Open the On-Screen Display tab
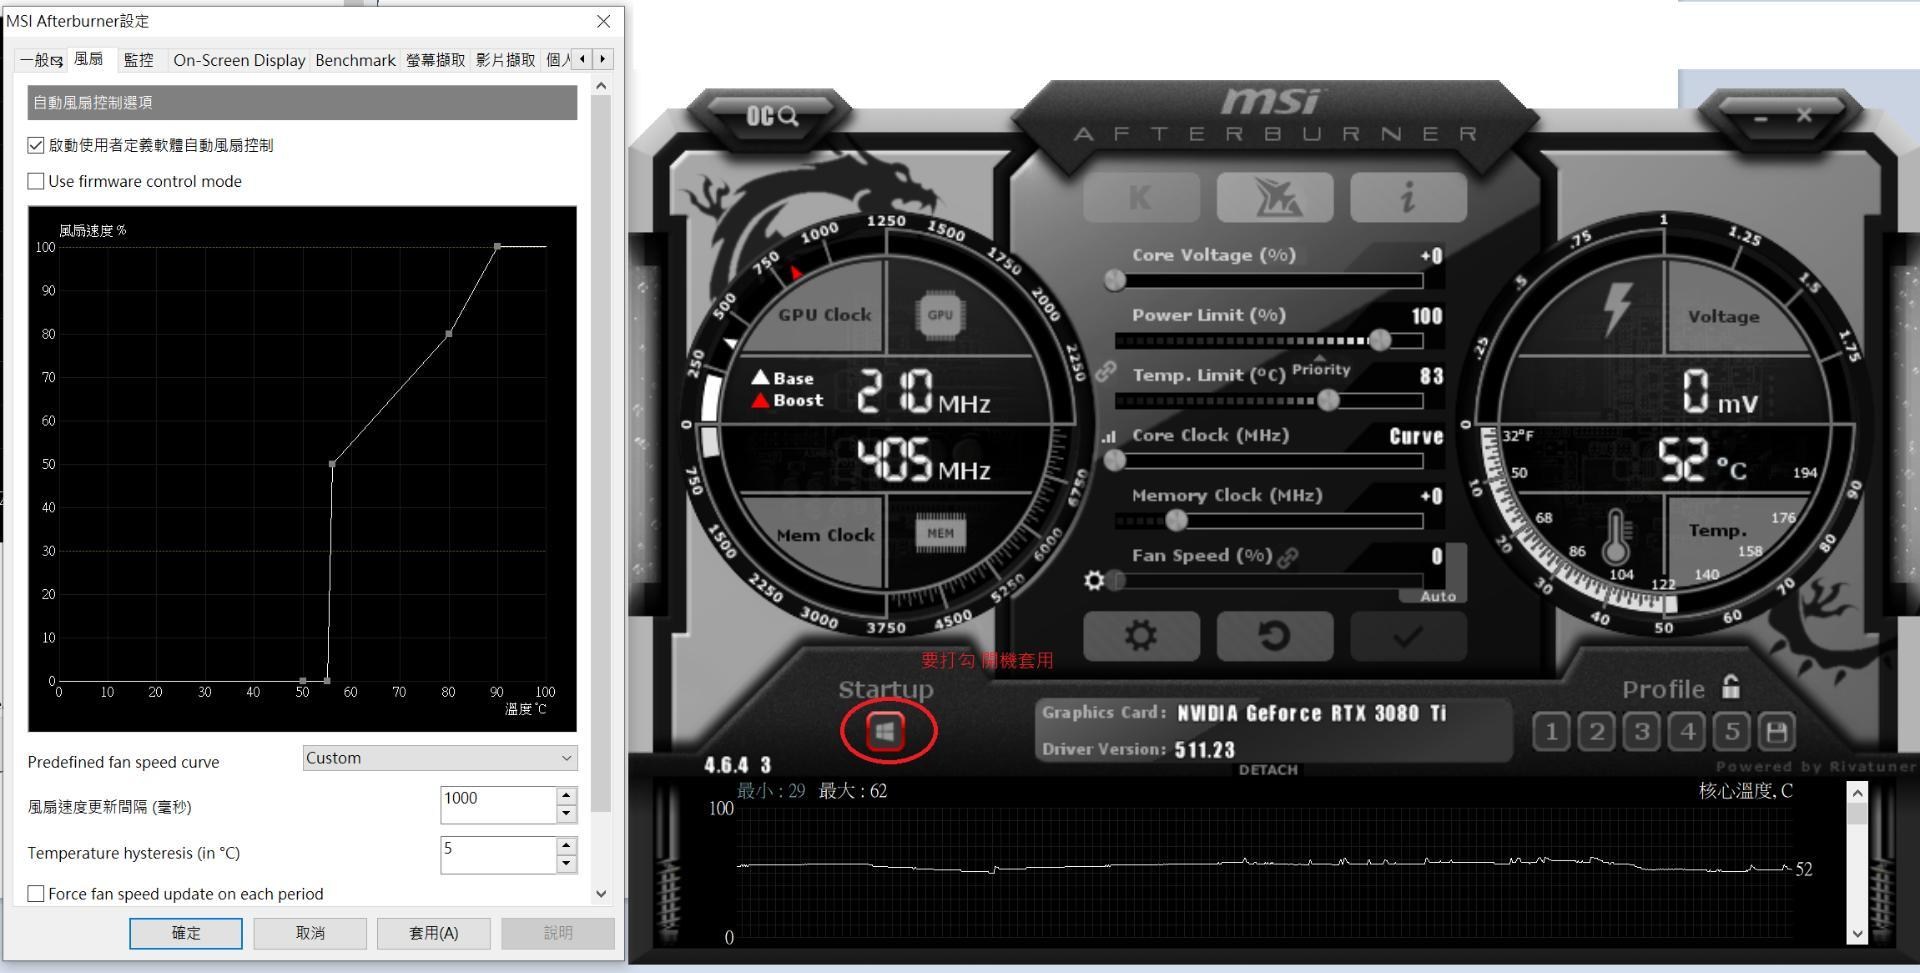 click(x=239, y=60)
